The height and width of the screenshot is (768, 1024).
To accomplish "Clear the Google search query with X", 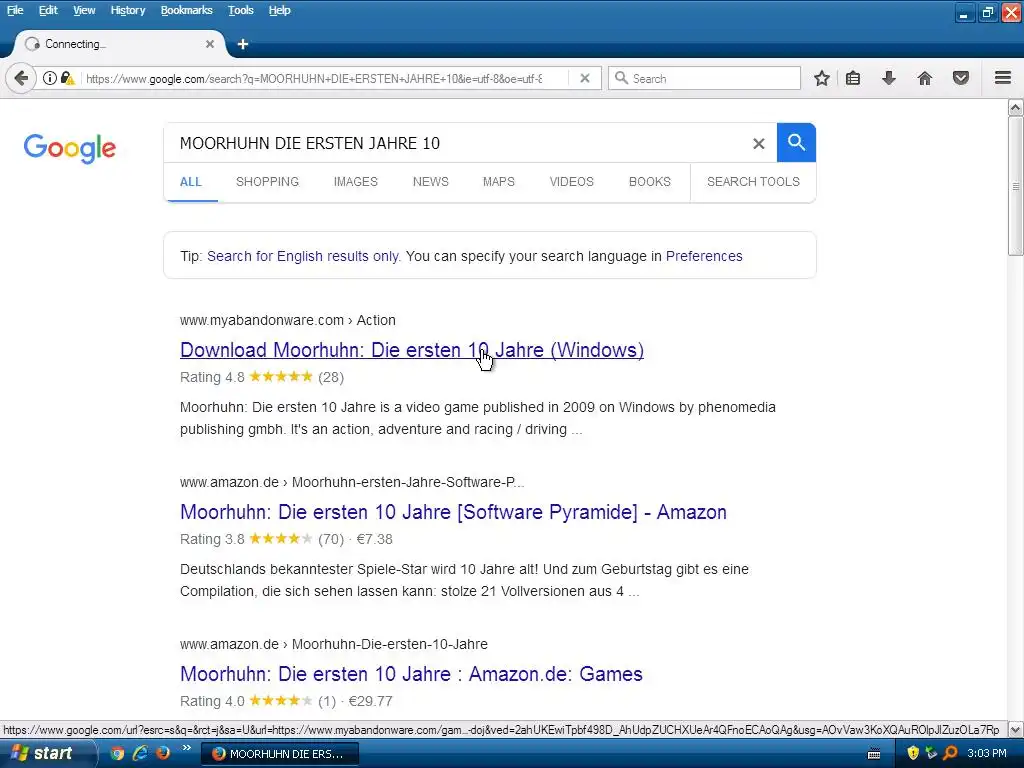I will (x=758, y=143).
